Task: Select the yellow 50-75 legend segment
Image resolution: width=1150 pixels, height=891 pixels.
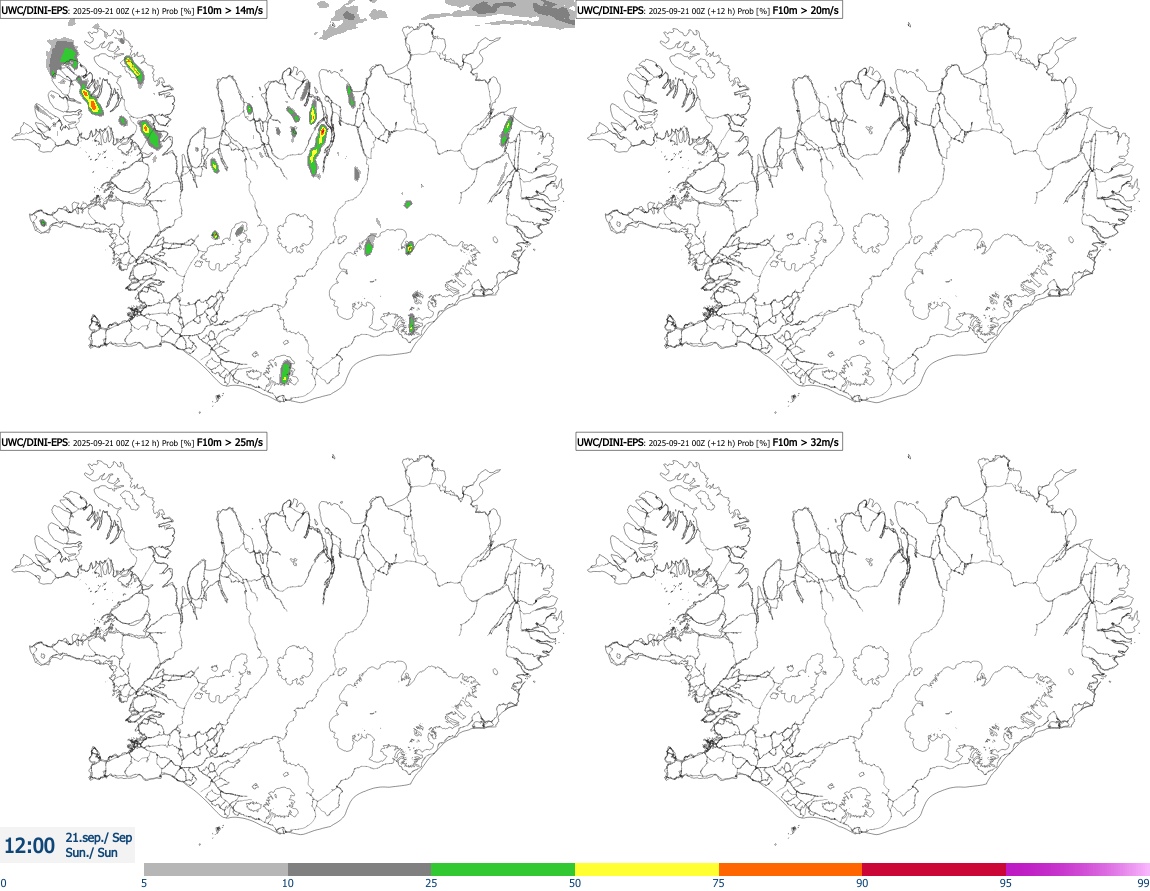Action: point(647,870)
